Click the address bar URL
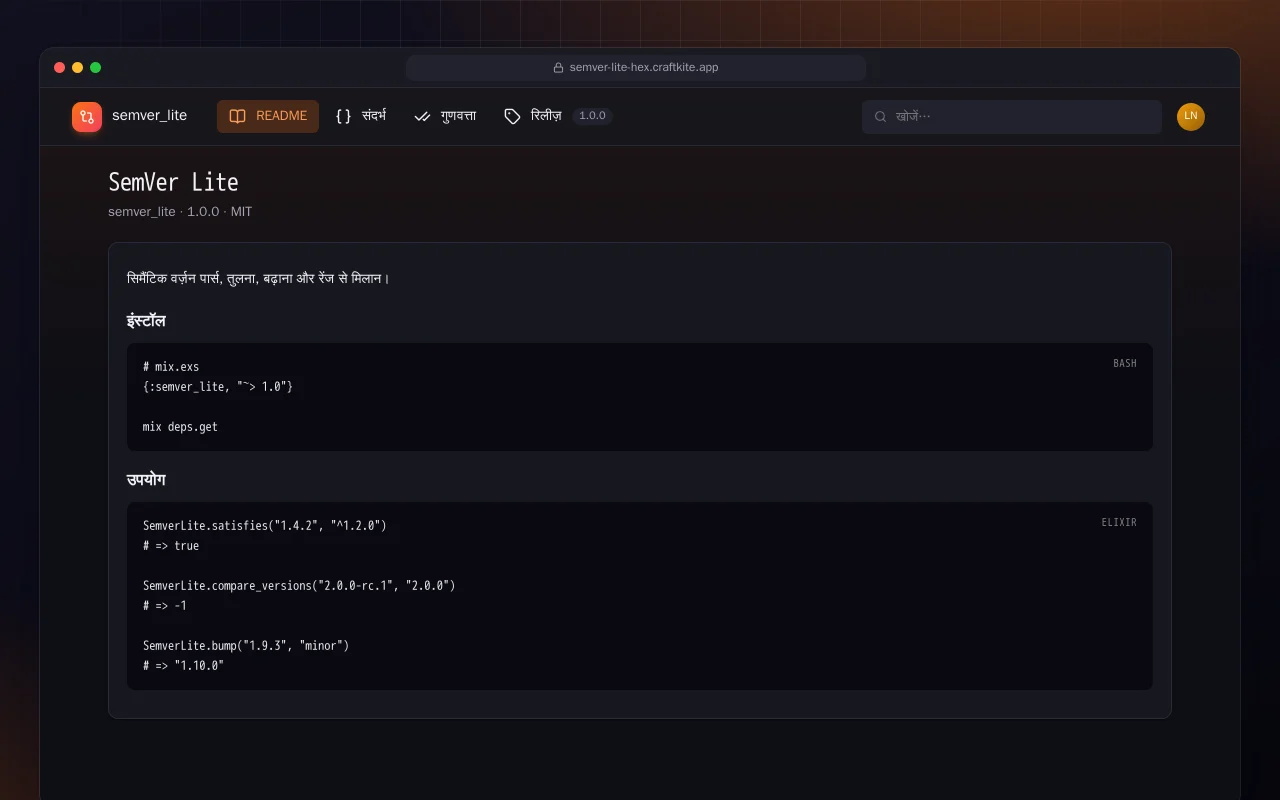Screen dimensions: 1280x800 pos(644,68)
